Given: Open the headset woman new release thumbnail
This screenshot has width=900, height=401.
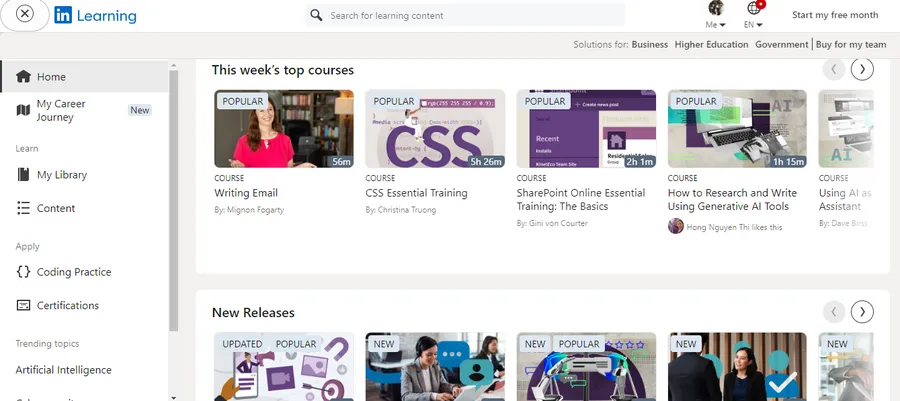Looking at the screenshot, I should [435, 367].
